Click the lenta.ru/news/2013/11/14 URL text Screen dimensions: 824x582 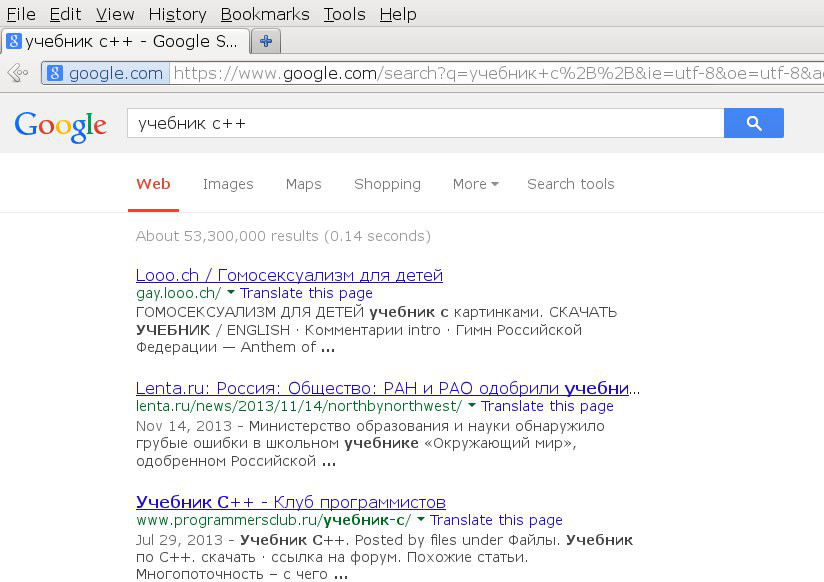click(299, 406)
